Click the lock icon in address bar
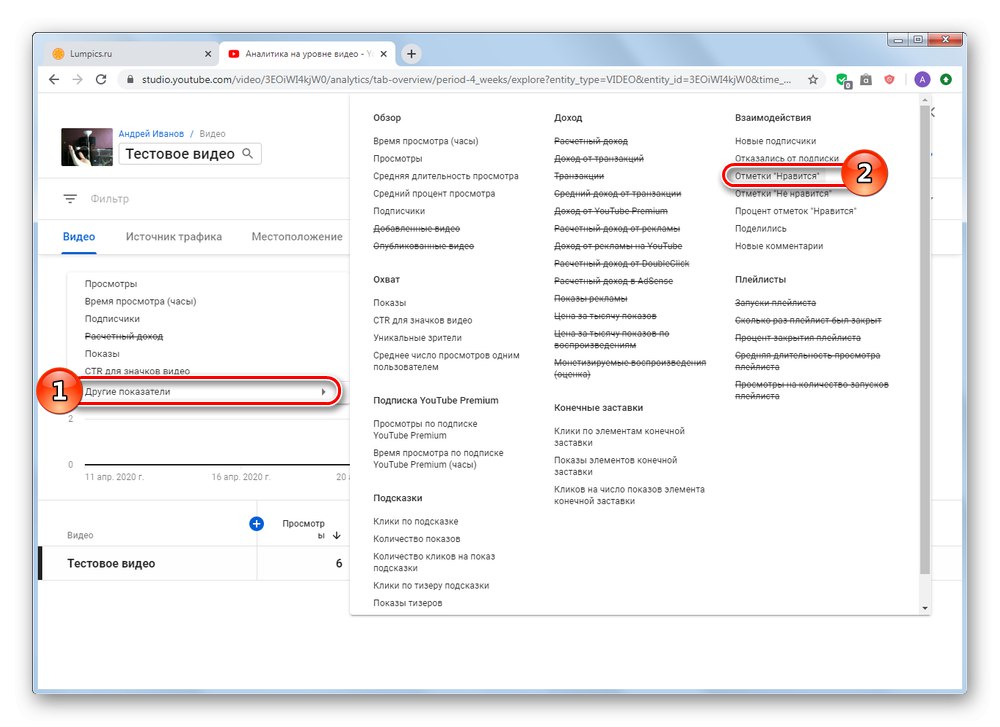 130,80
